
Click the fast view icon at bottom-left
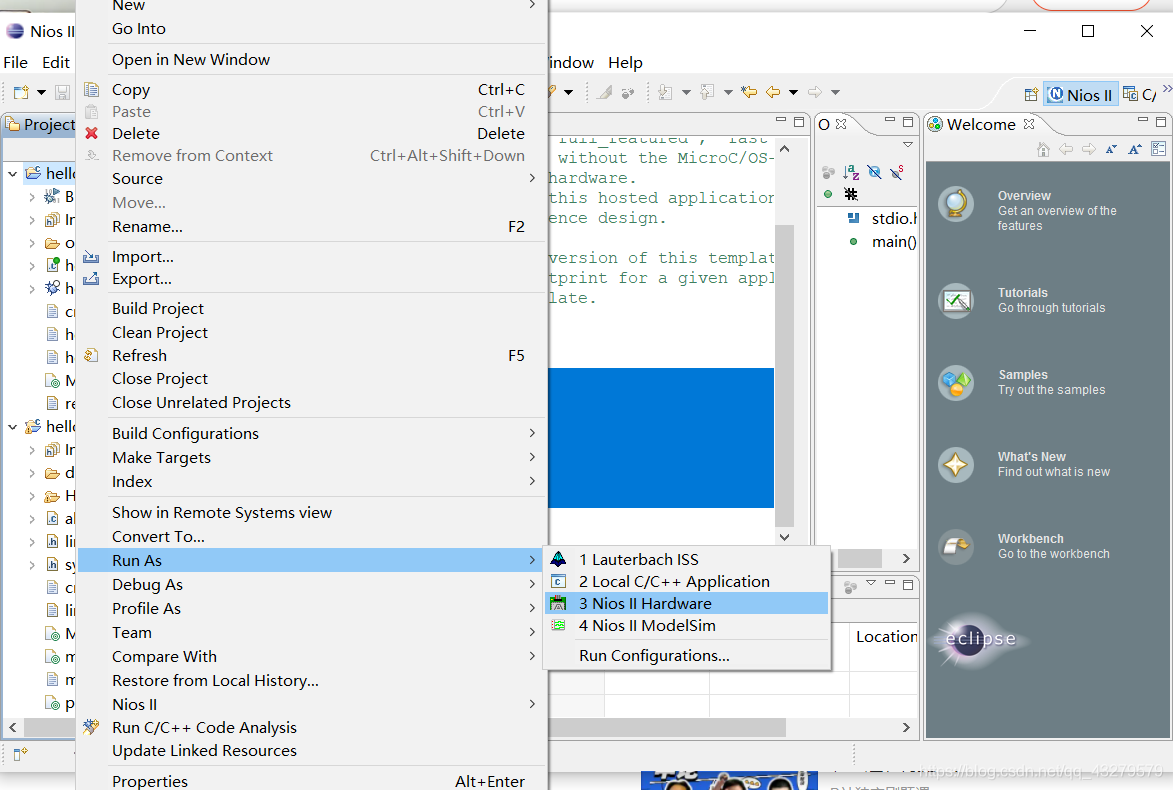click(20, 753)
